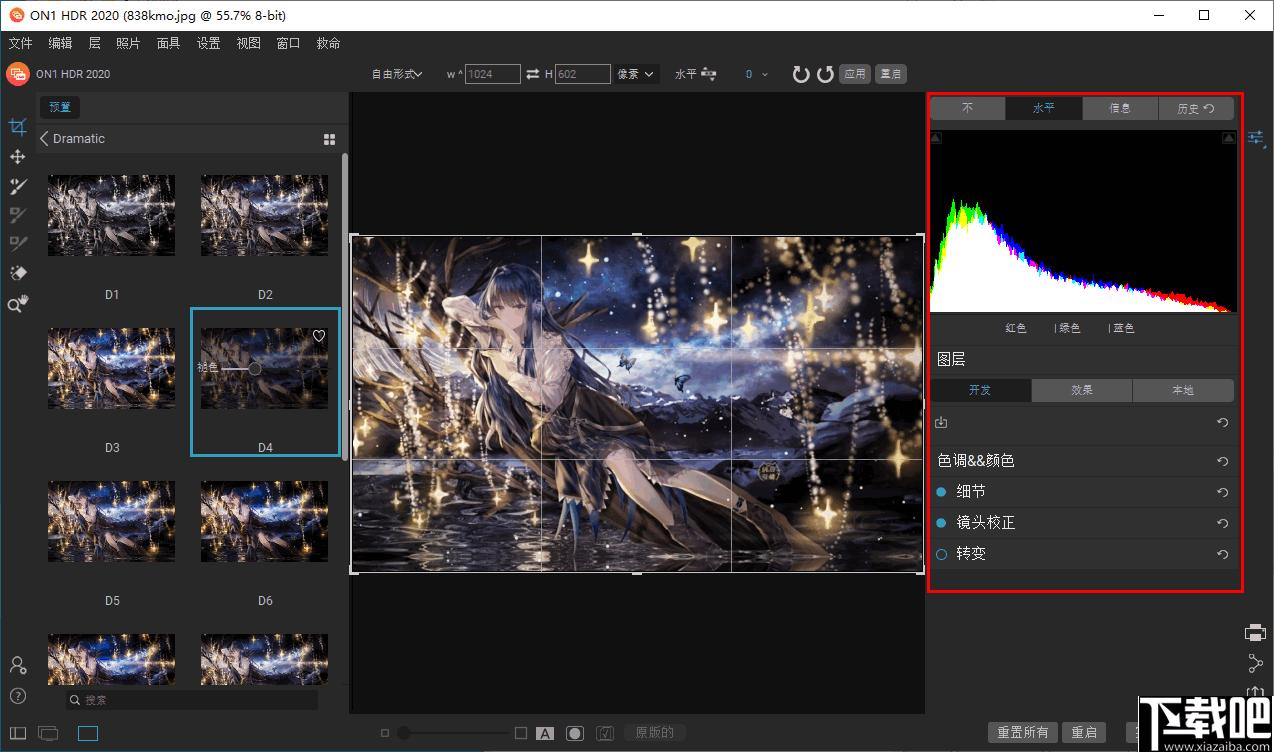
Task: Open the 面具 menu
Action: (x=168, y=43)
